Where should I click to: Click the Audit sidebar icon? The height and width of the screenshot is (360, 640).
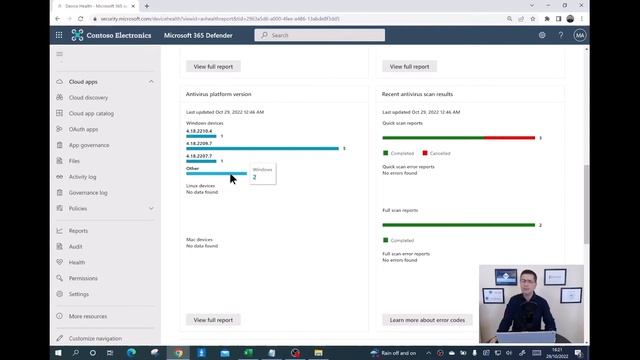coord(60,247)
